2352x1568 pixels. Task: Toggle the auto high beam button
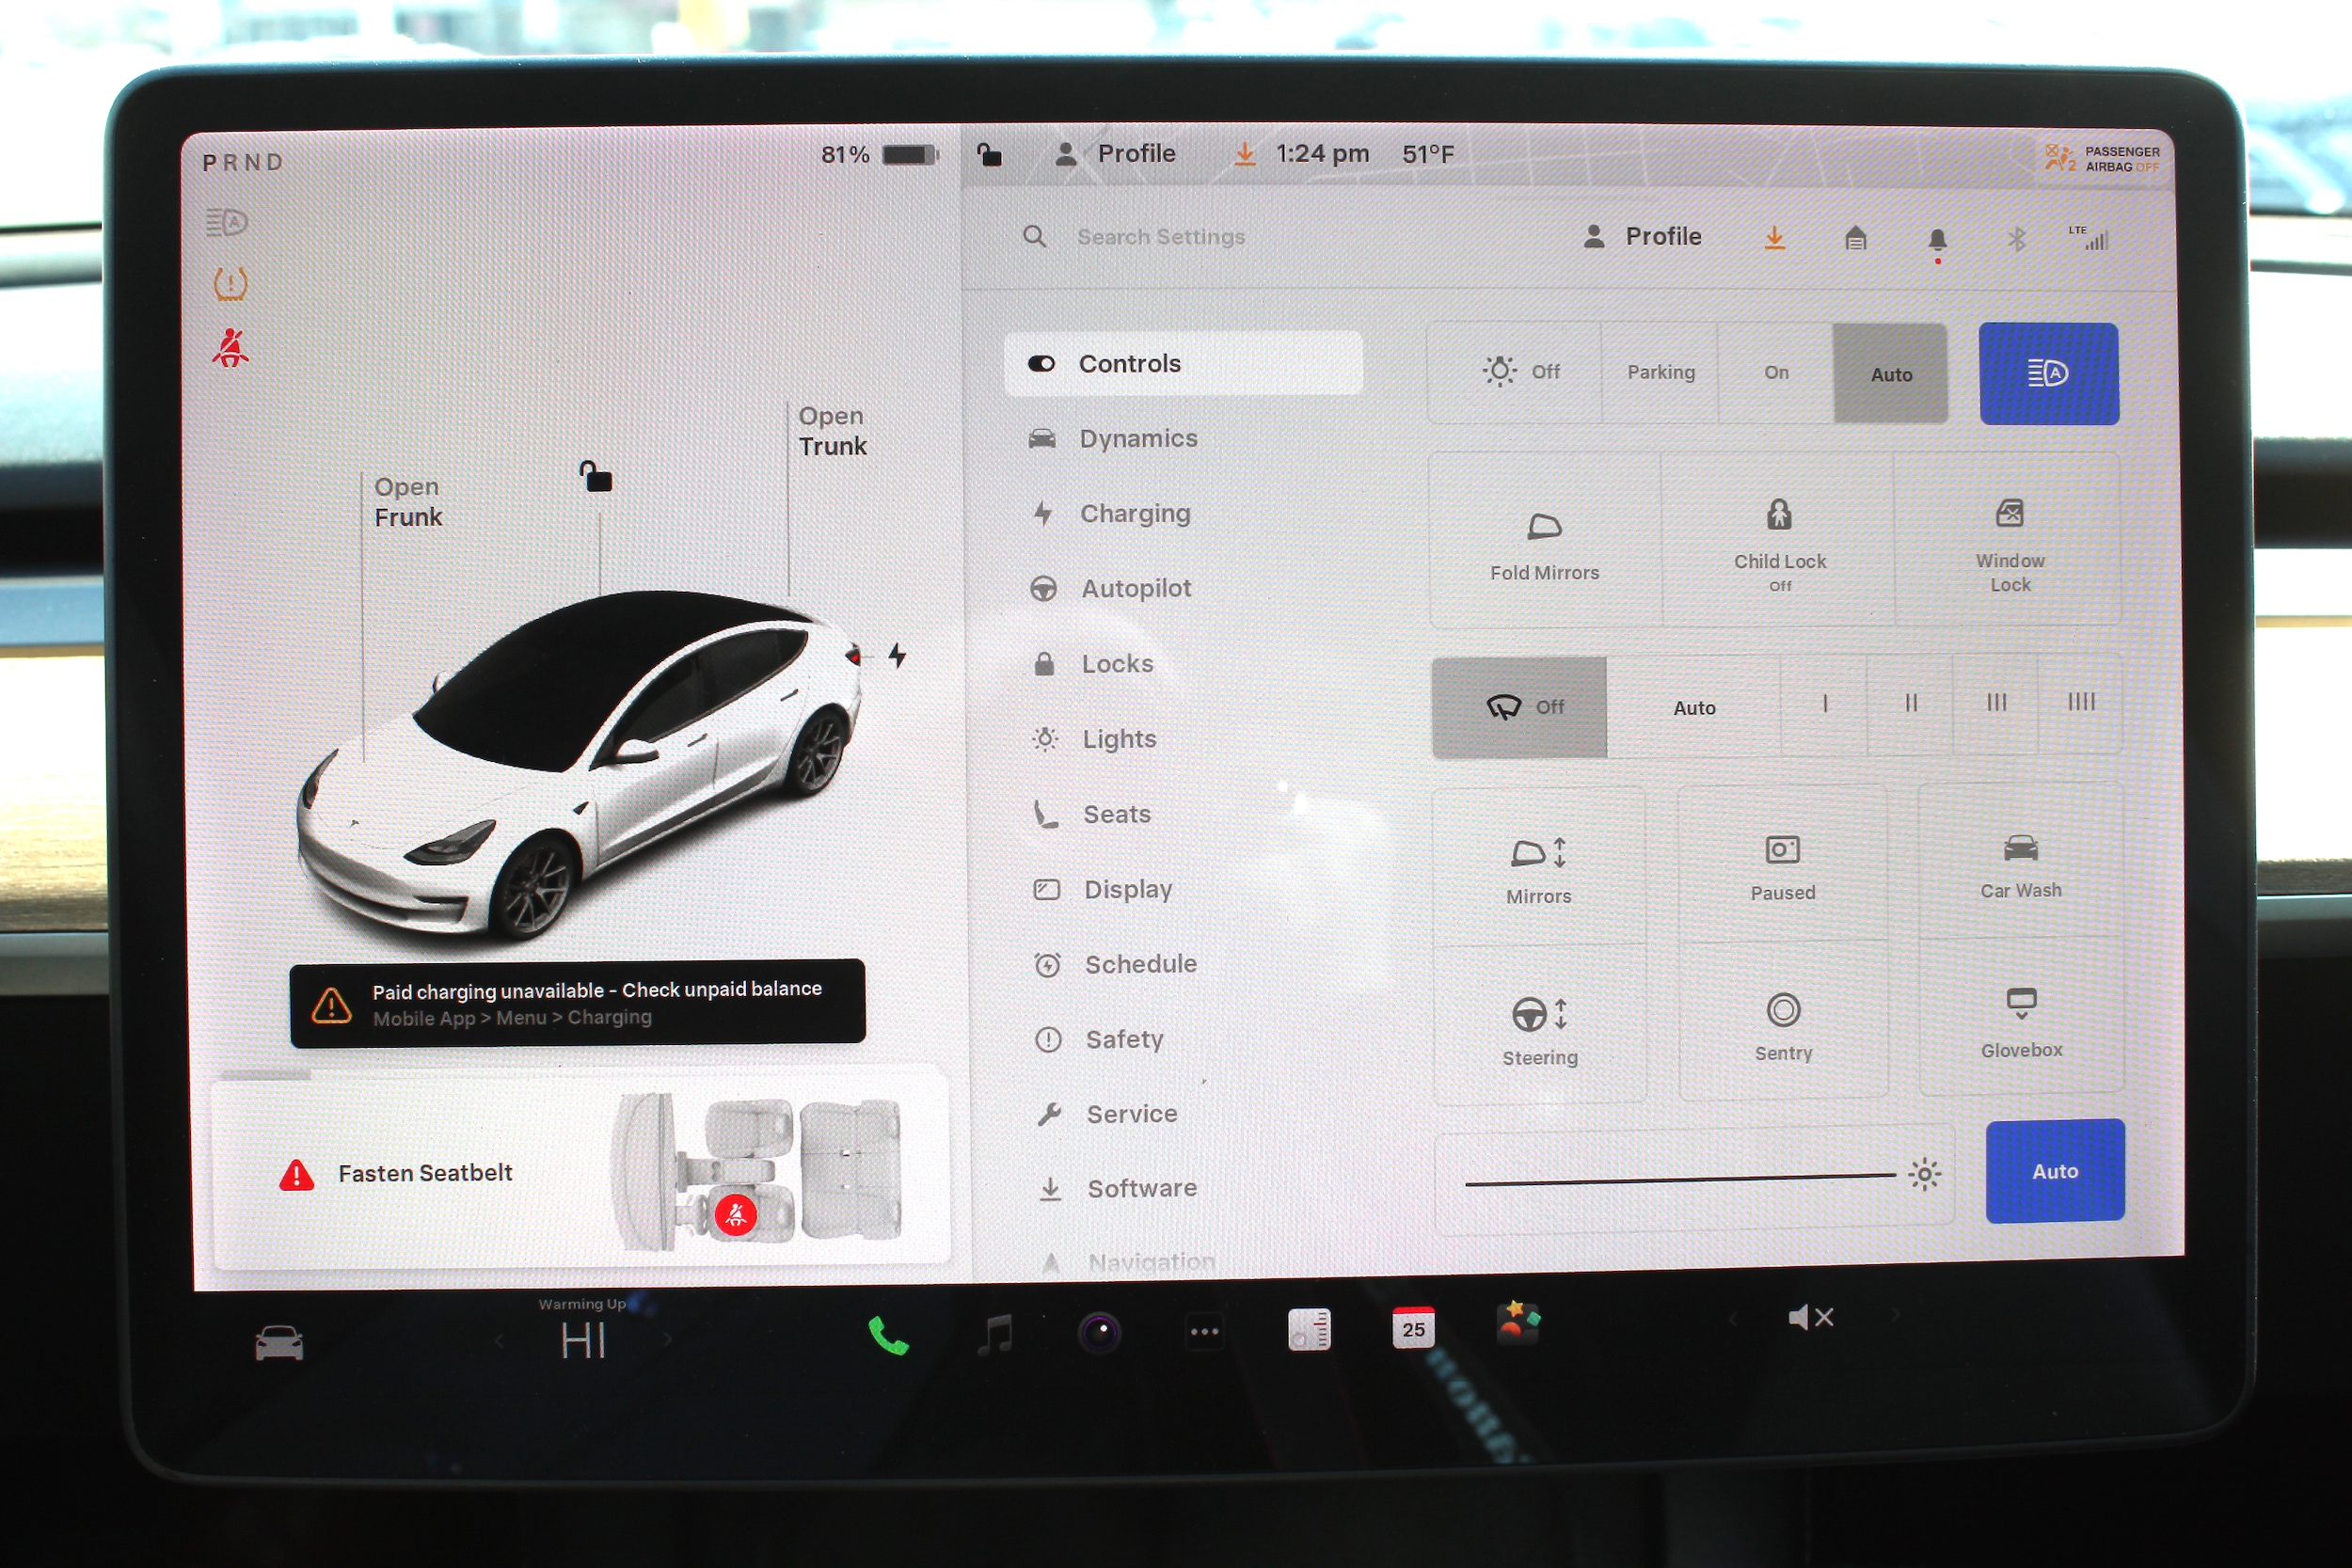point(2047,374)
